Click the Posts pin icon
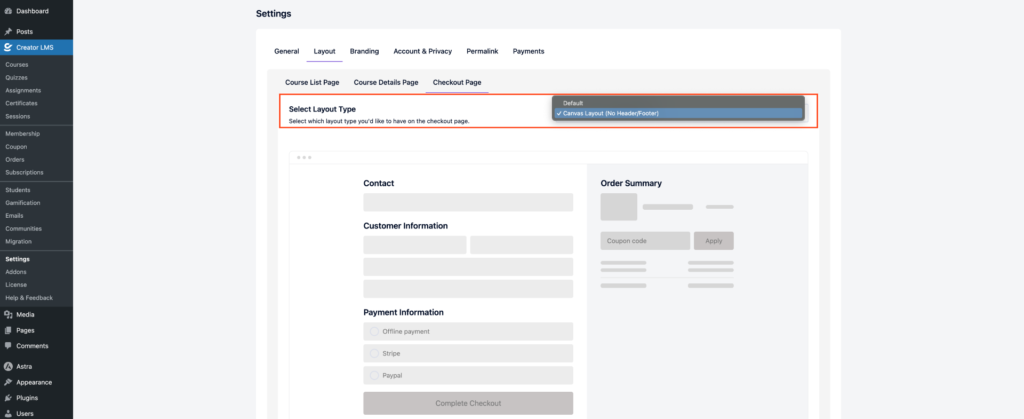The image size is (1024, 419). (8, 31)
